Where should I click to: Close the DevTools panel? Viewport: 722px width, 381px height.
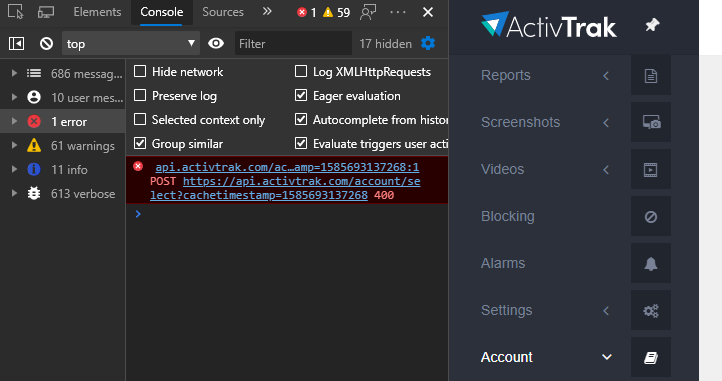point(428,12)
